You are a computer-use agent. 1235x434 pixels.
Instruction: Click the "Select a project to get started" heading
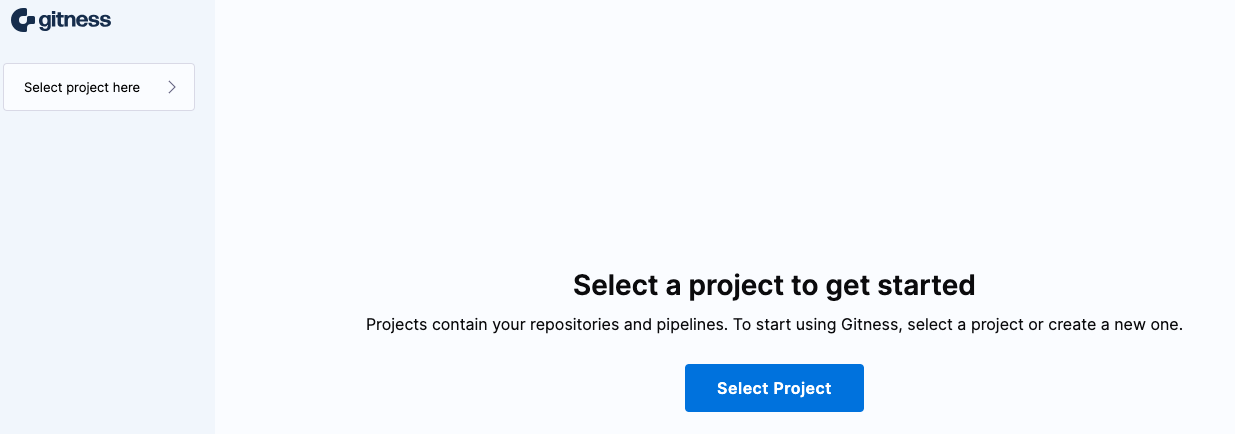(x=773, y=285)
